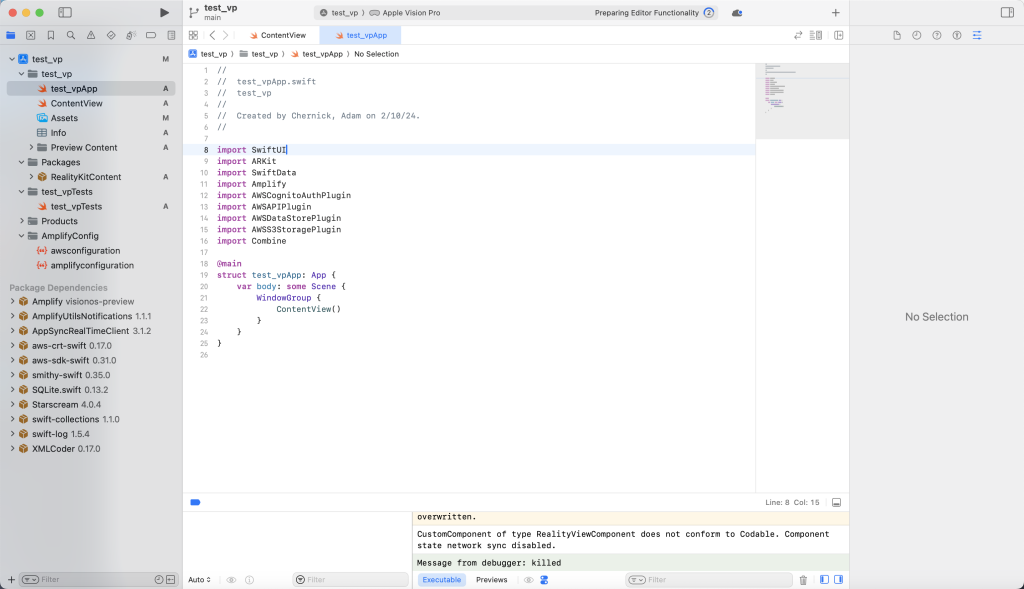
Task: Enable code review mode with the arrows icon
Action: pyautogui.click(x=797, y=34)
